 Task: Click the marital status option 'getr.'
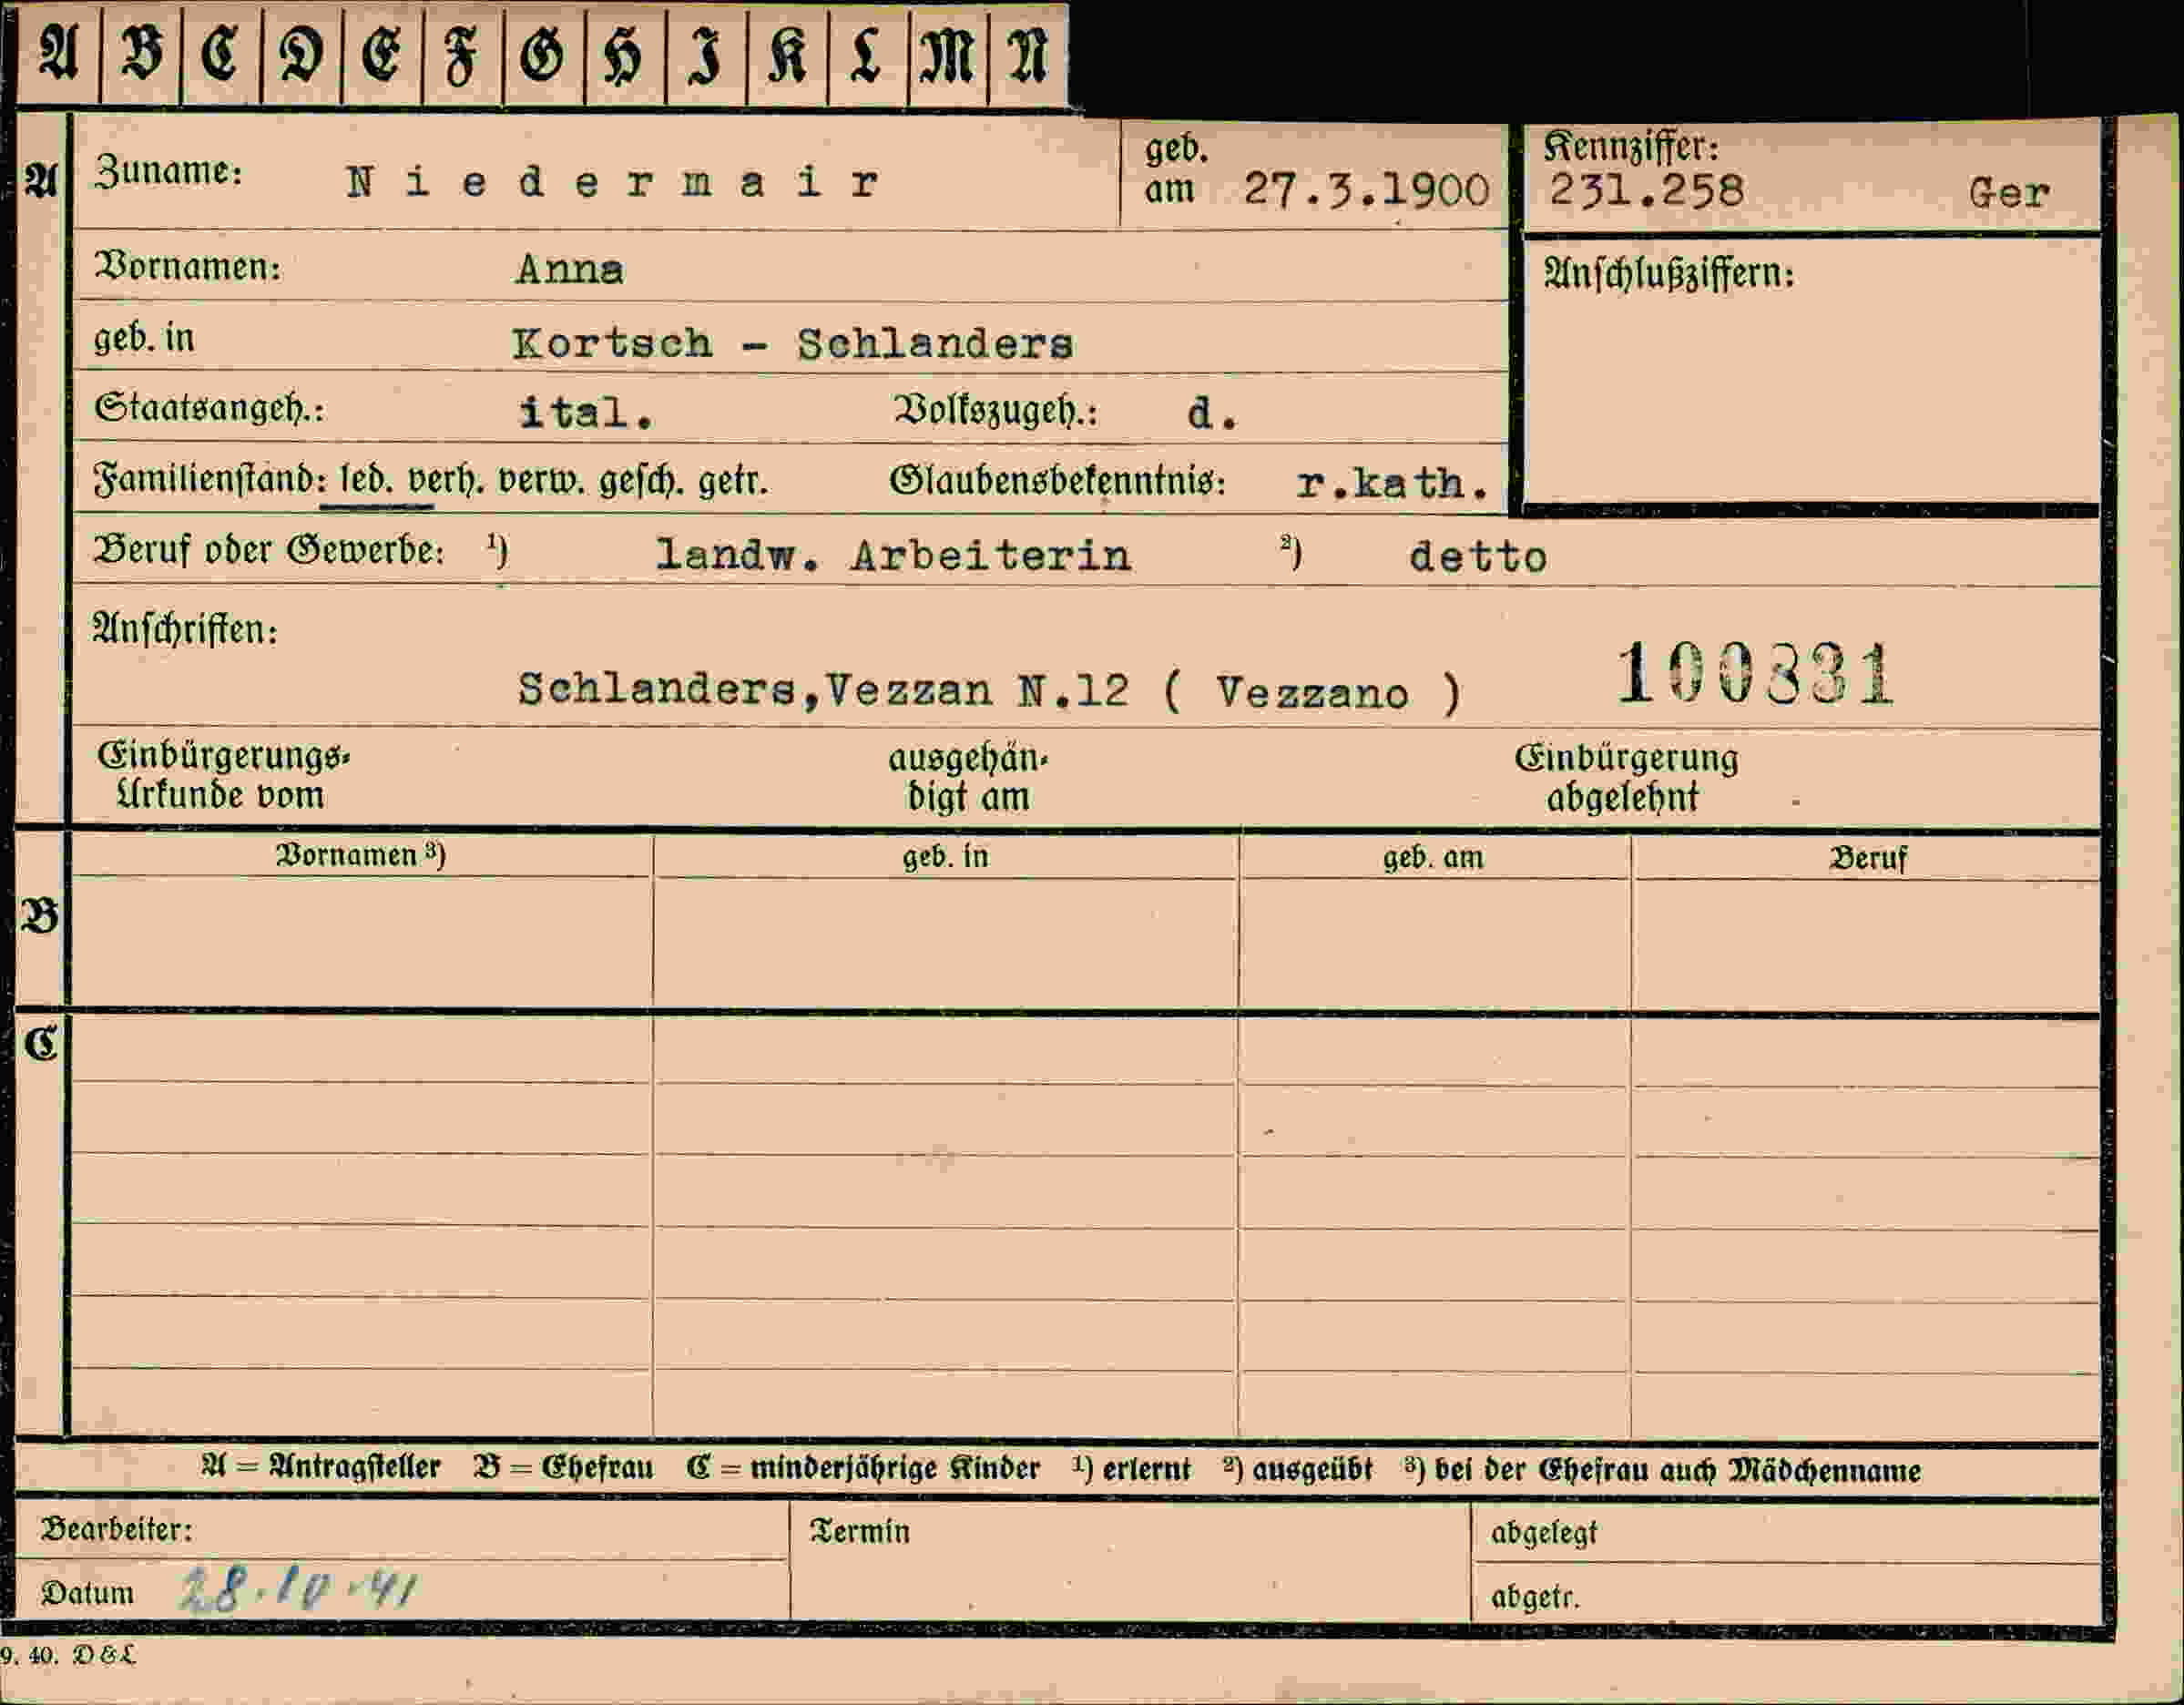tap(733, 482)
